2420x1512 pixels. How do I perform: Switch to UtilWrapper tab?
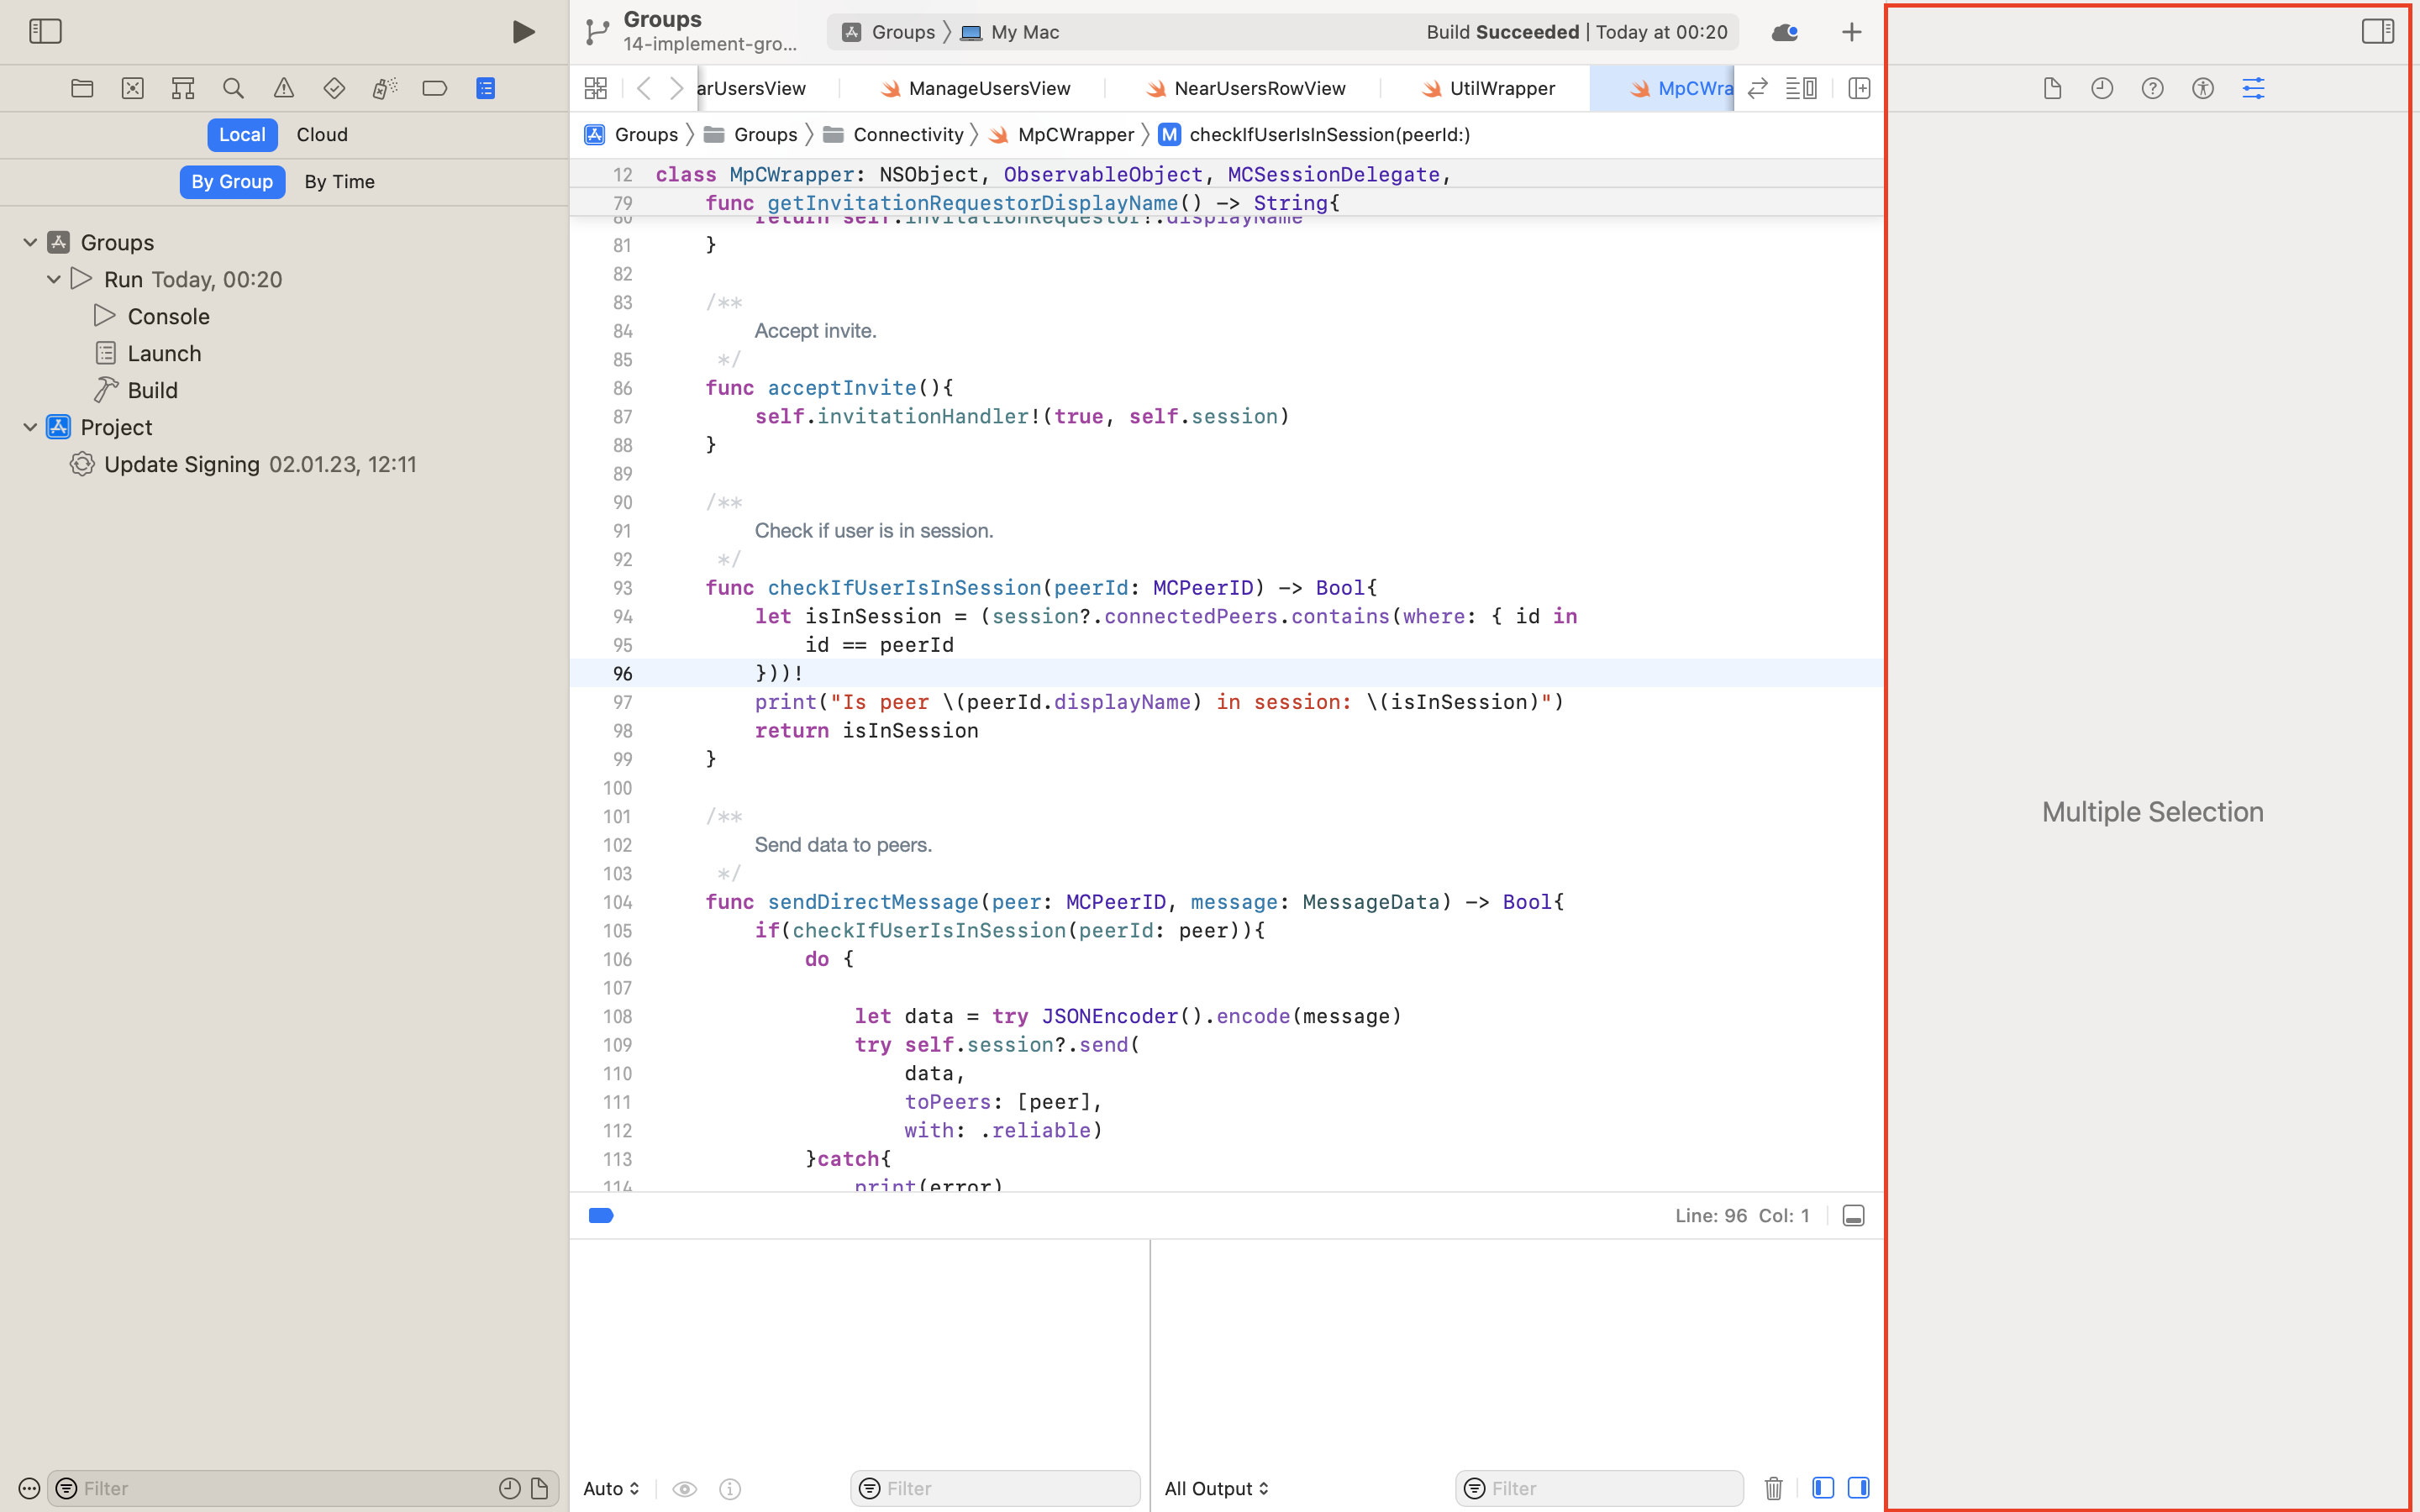click(x=1488, y=88)
